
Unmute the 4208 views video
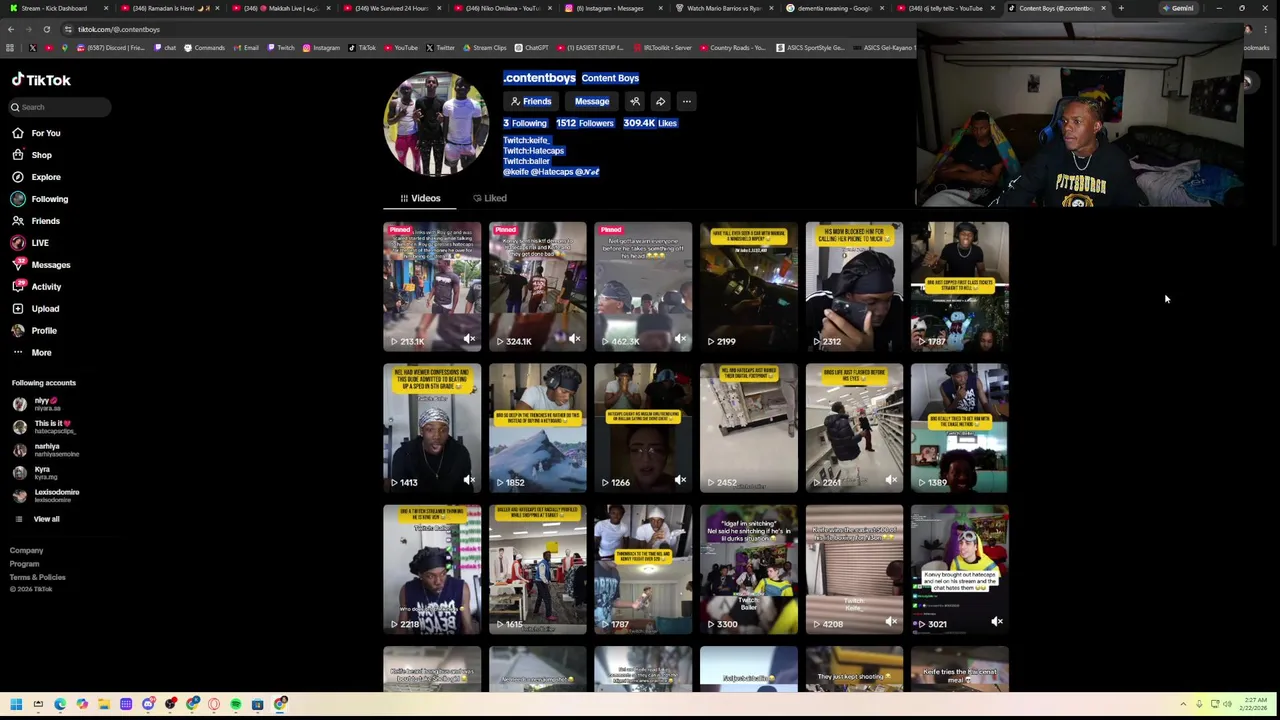coord(891,621)
